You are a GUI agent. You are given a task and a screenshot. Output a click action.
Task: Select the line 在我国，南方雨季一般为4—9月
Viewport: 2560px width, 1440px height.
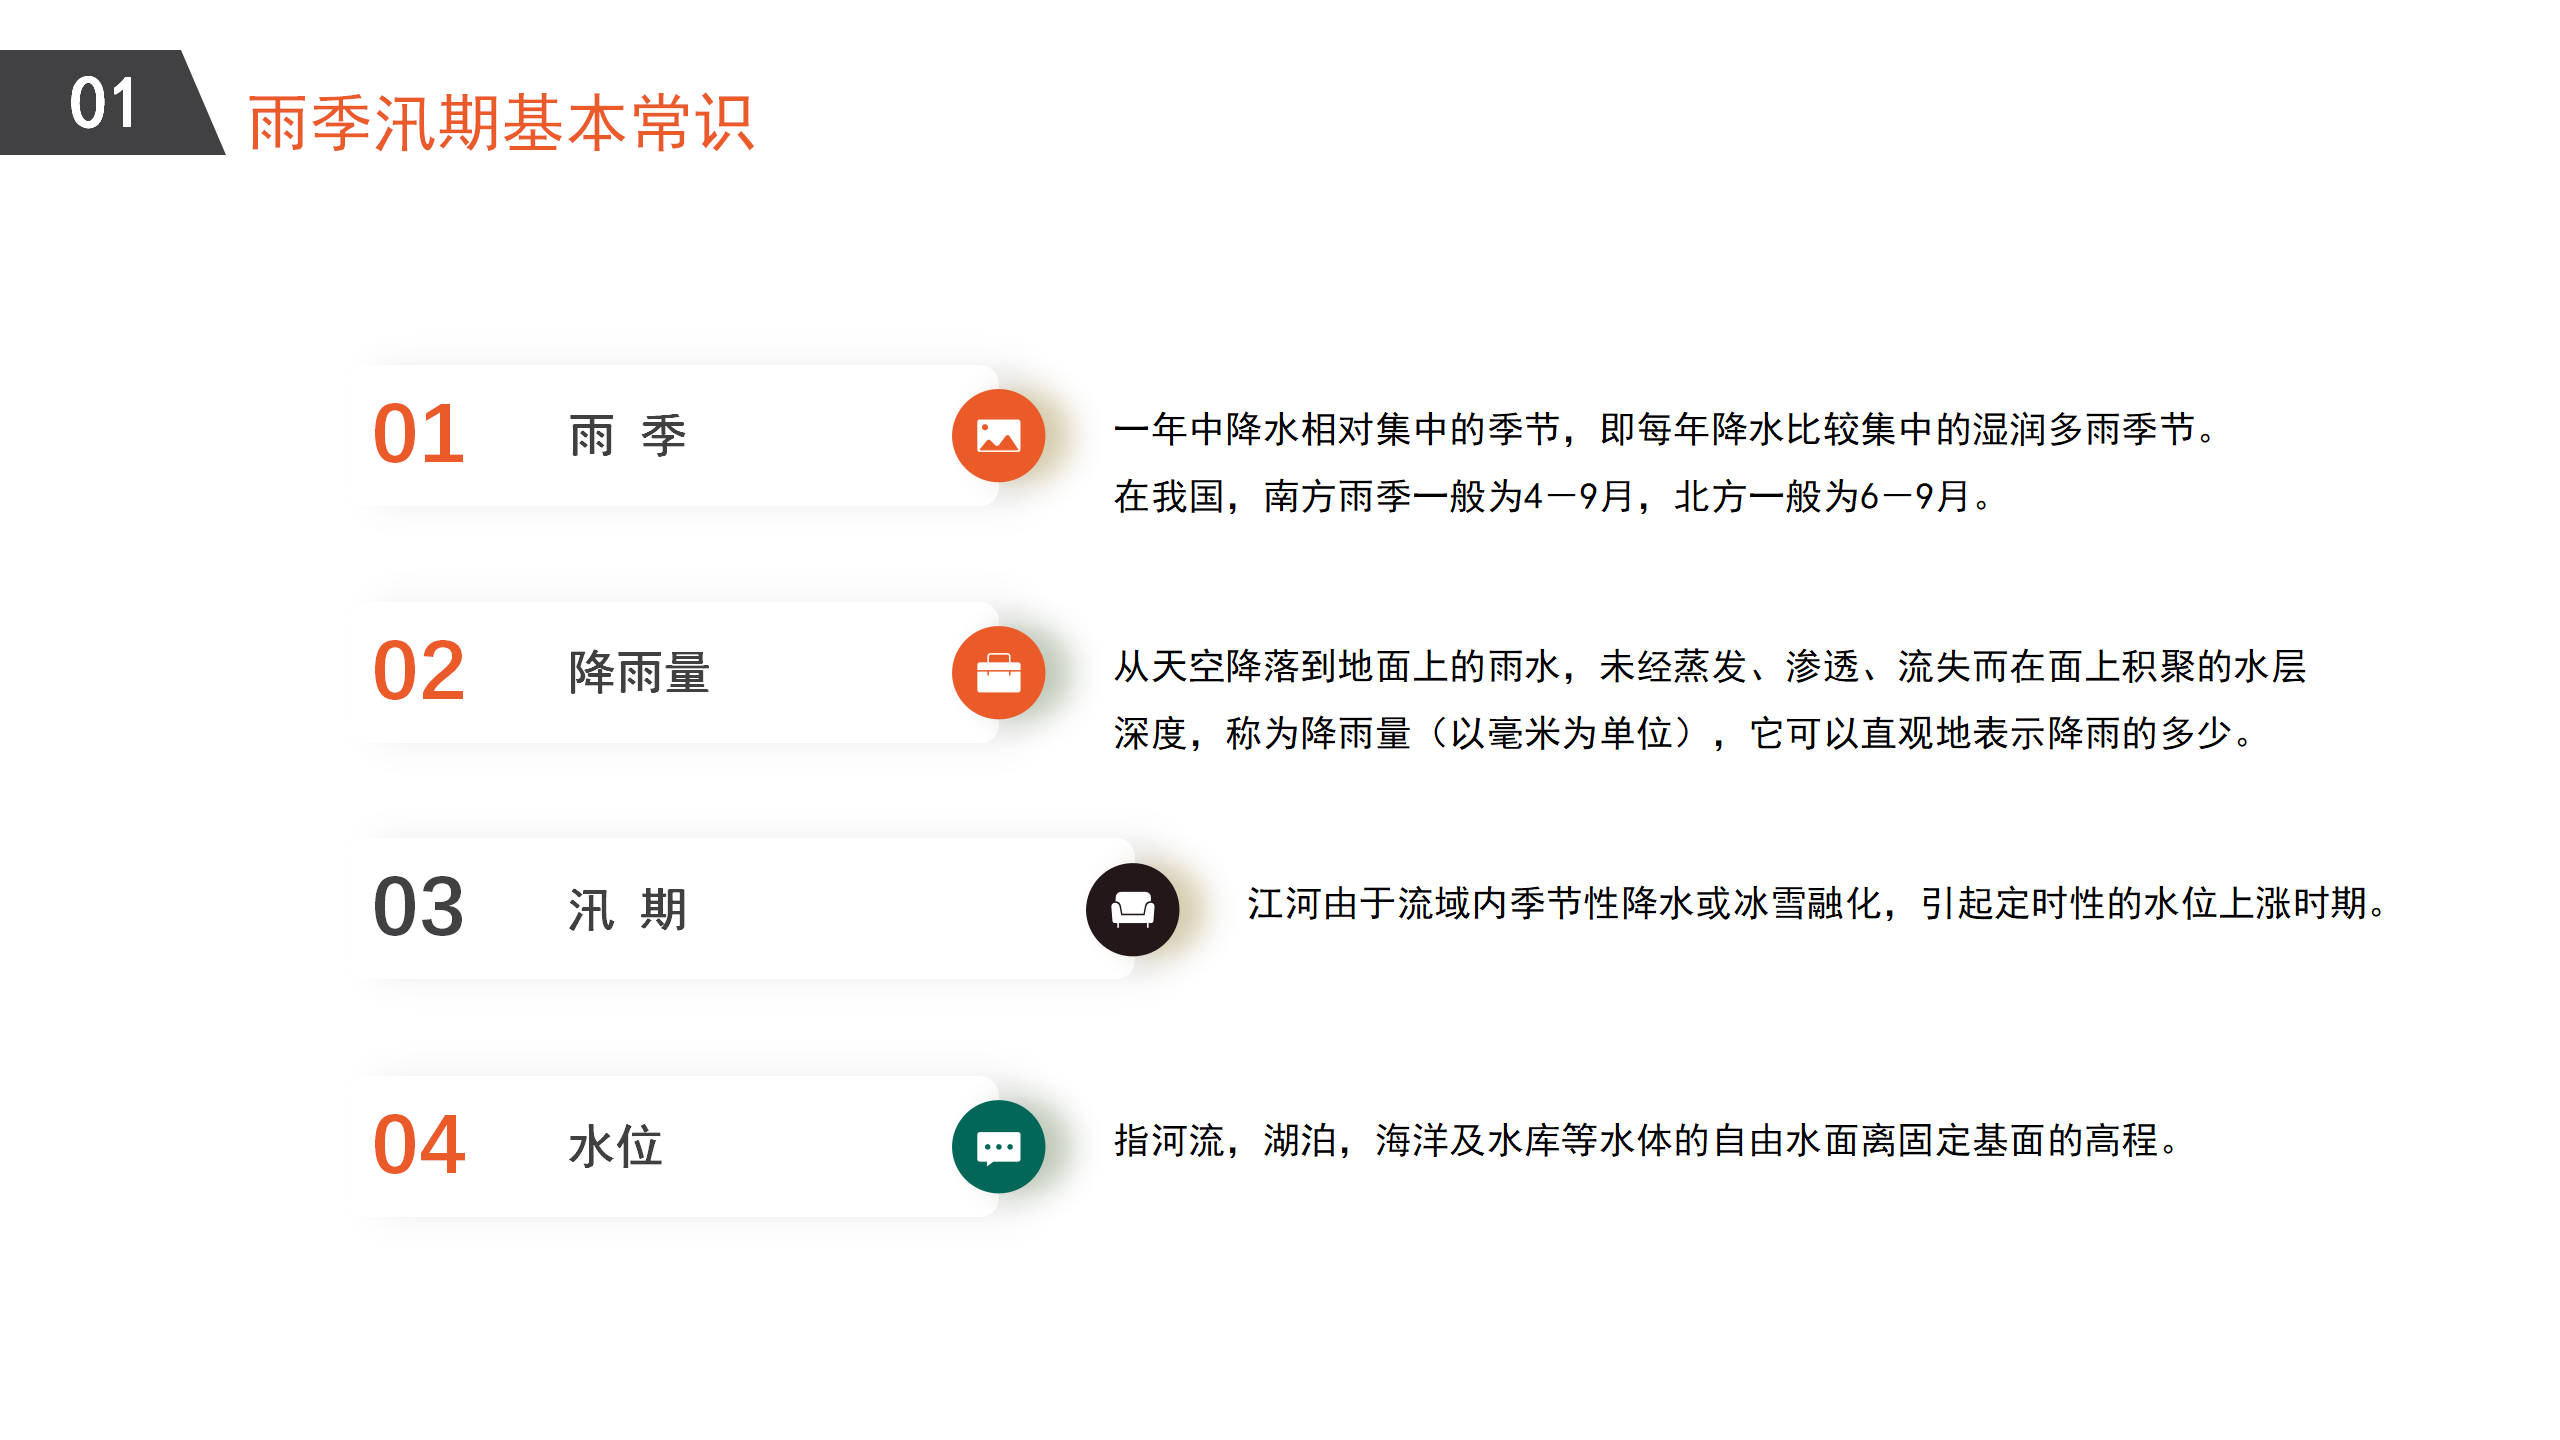tap(1553, 497)
